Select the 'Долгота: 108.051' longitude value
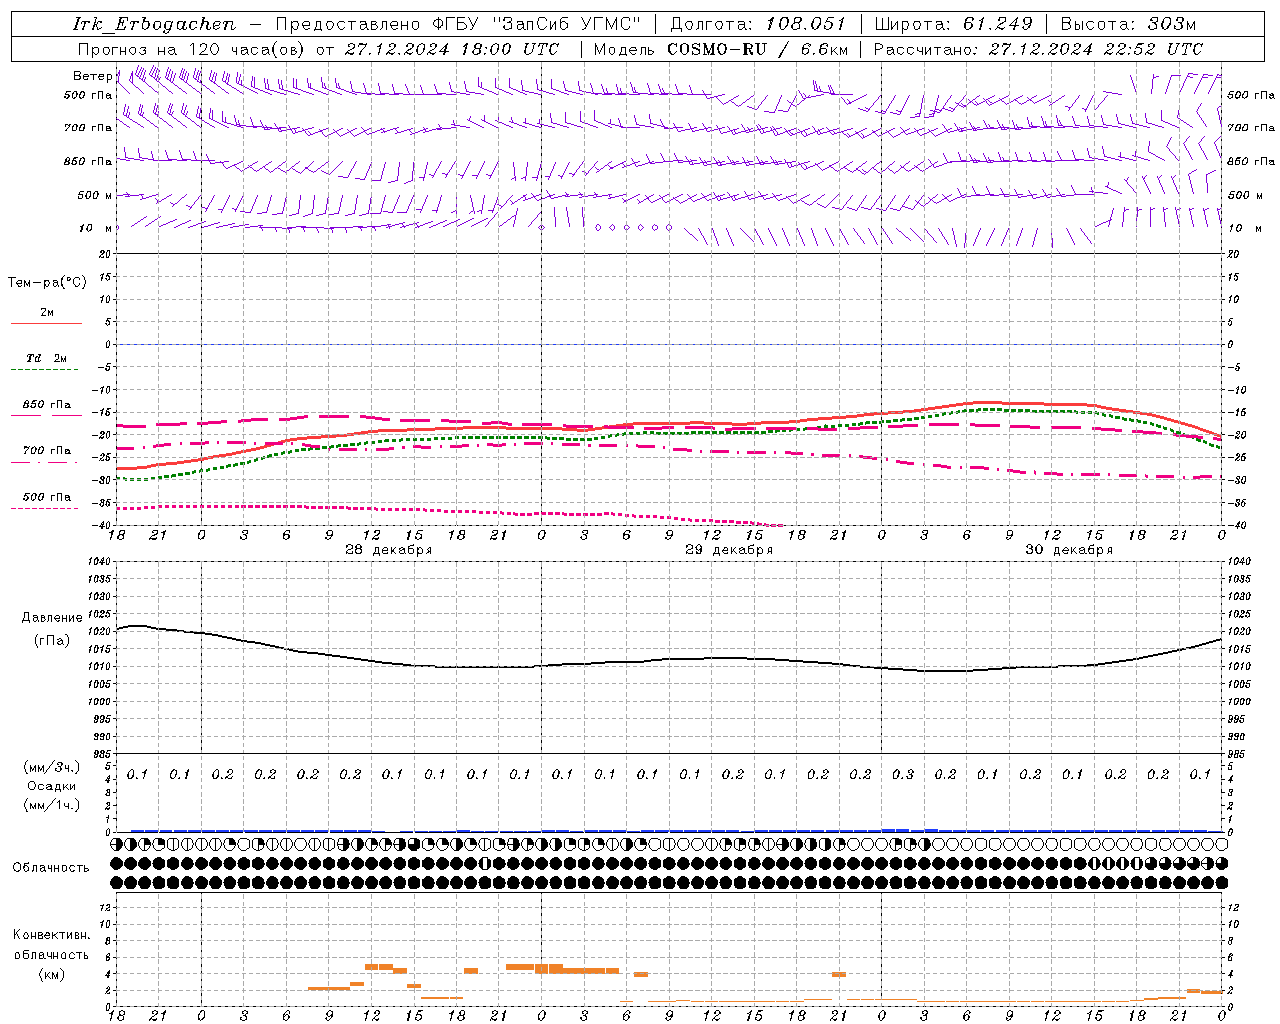This screenshot has height=1024, width=1280. pos(757,24)
